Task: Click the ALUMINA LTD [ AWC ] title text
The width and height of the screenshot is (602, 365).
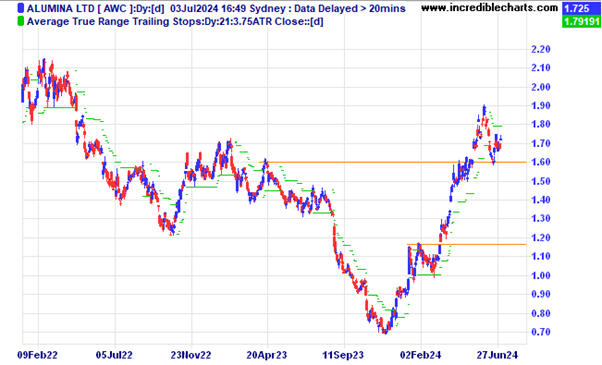Action: pos(79,8)
